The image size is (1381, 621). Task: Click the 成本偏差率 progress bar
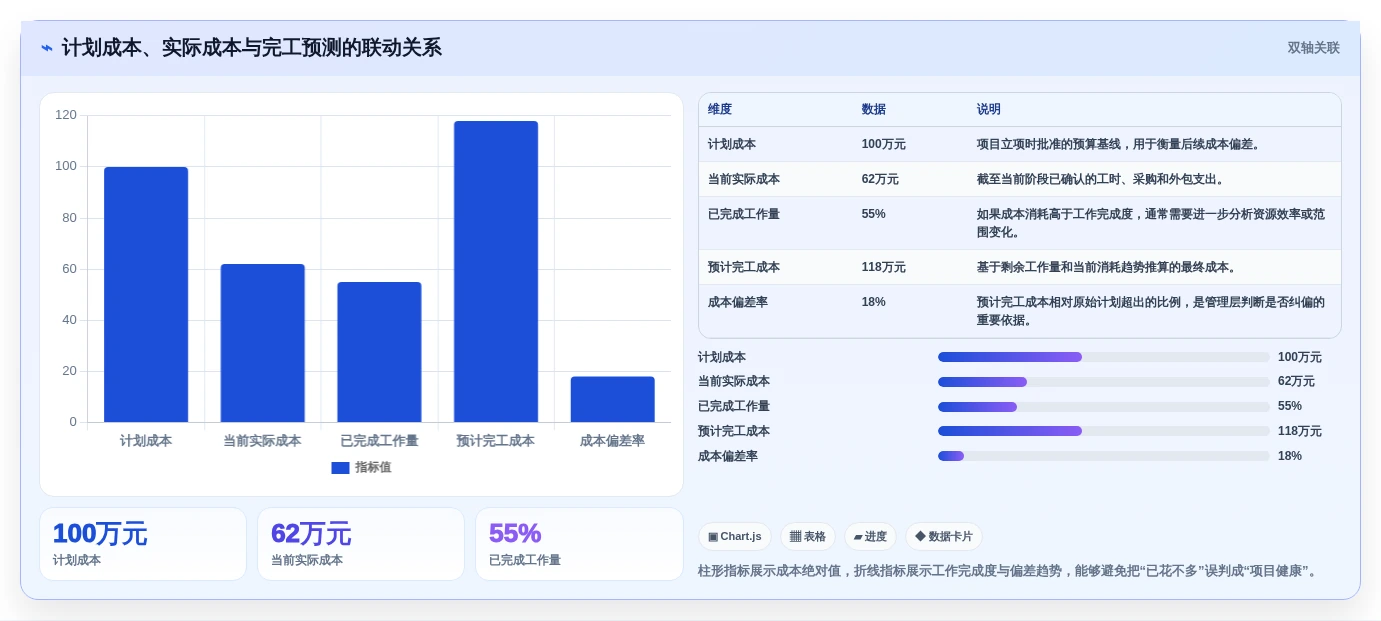click(1104, 456)
